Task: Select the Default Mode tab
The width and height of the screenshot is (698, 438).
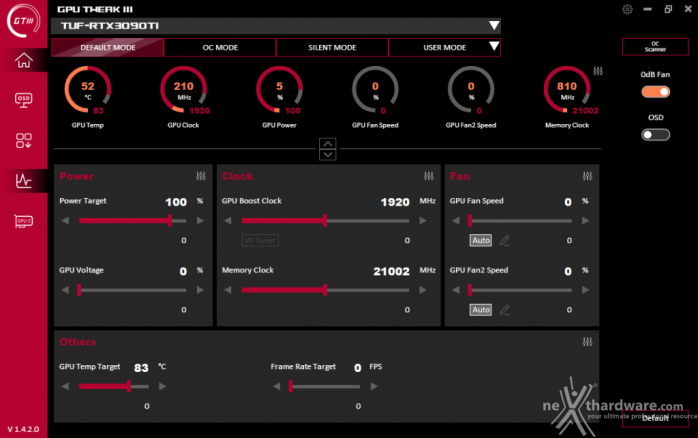Action: (x=108, y=47)
